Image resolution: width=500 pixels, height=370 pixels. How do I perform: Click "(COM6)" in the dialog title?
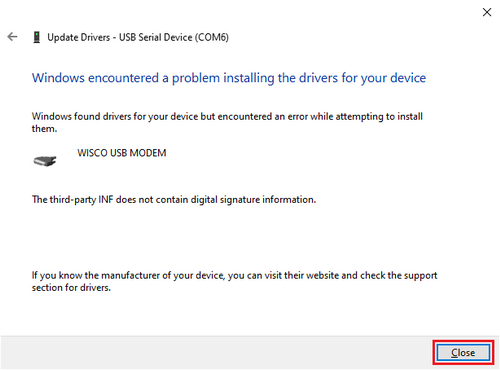(212, 37)
